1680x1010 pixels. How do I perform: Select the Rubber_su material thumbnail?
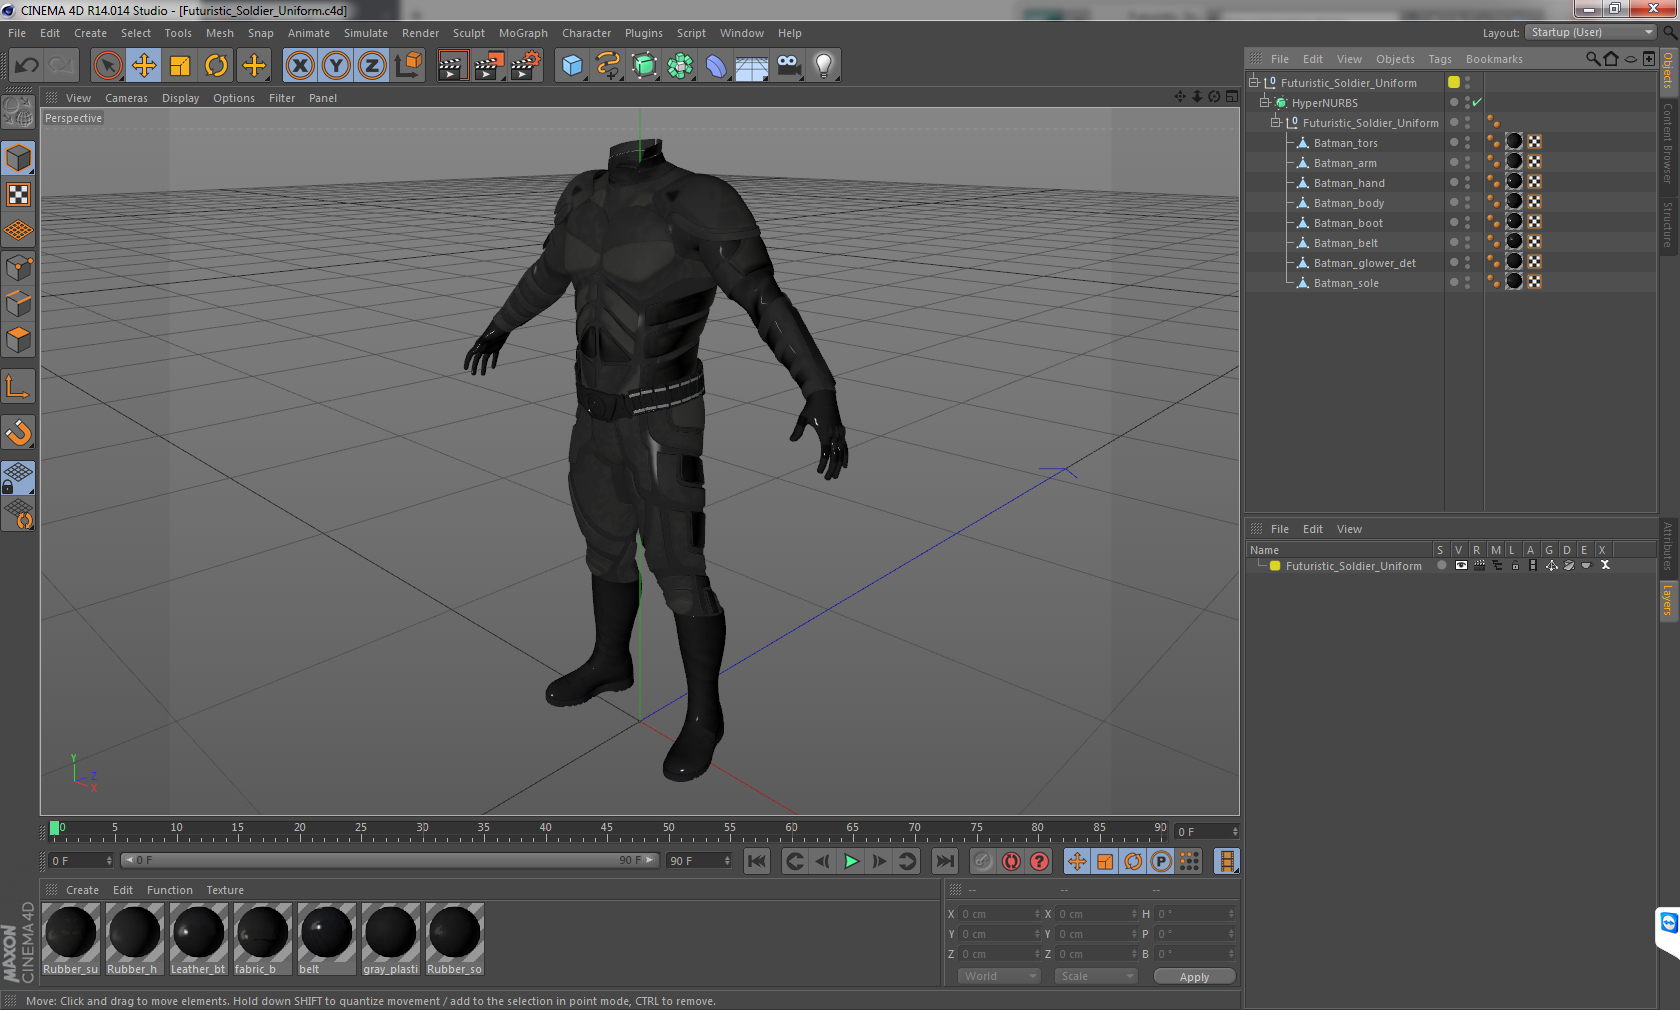(70, 938)
